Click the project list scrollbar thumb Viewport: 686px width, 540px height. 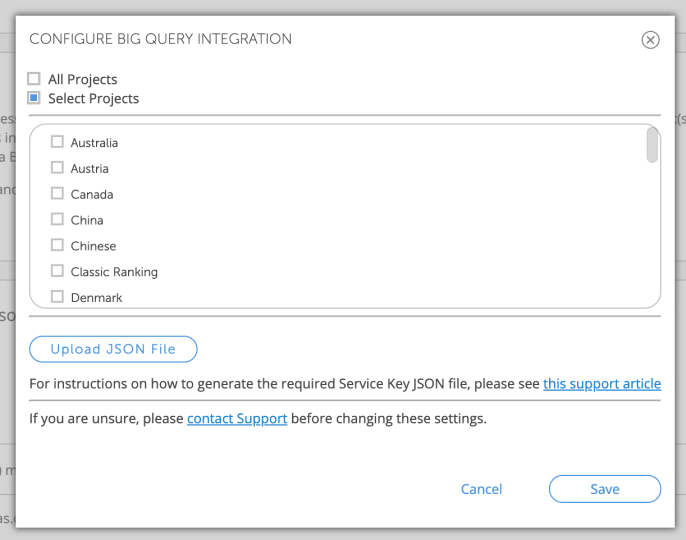pyautogui.click(x=652, y=145)
